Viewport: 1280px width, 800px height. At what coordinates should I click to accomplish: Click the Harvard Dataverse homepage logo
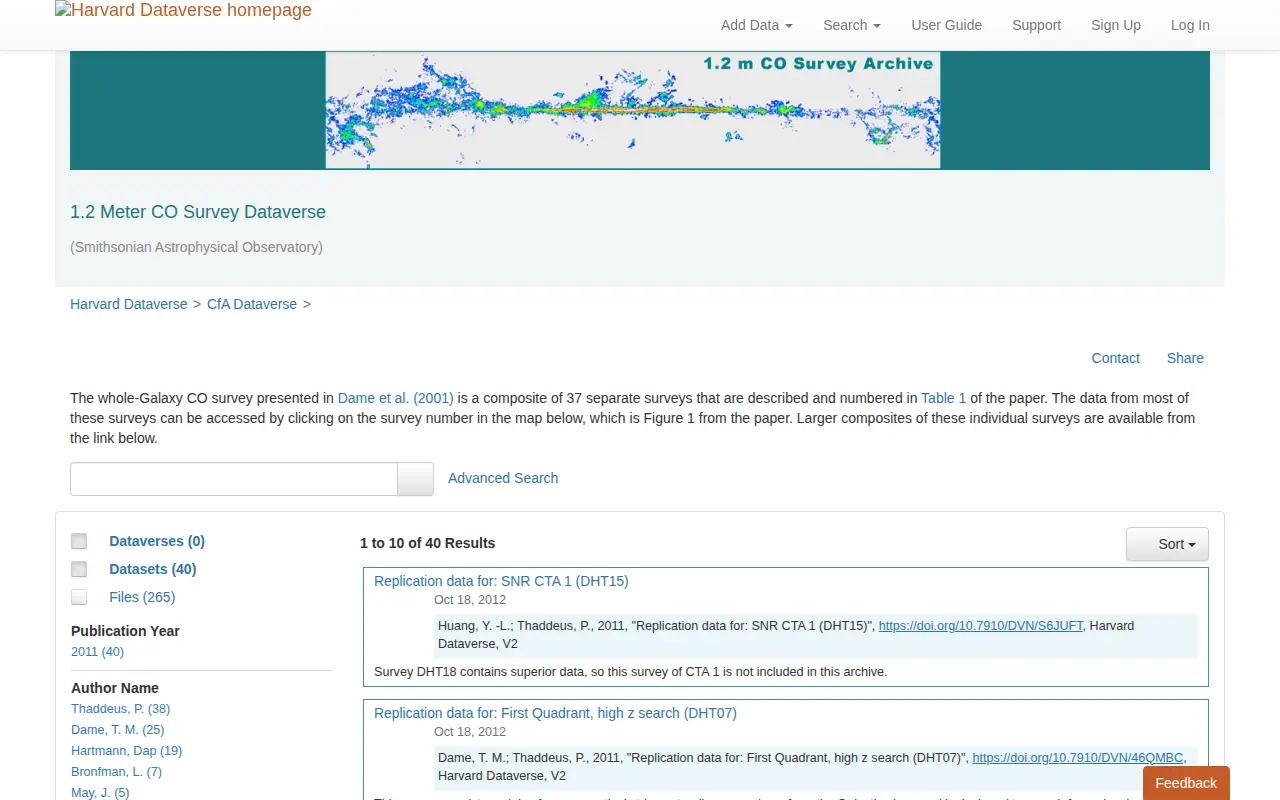183,11
